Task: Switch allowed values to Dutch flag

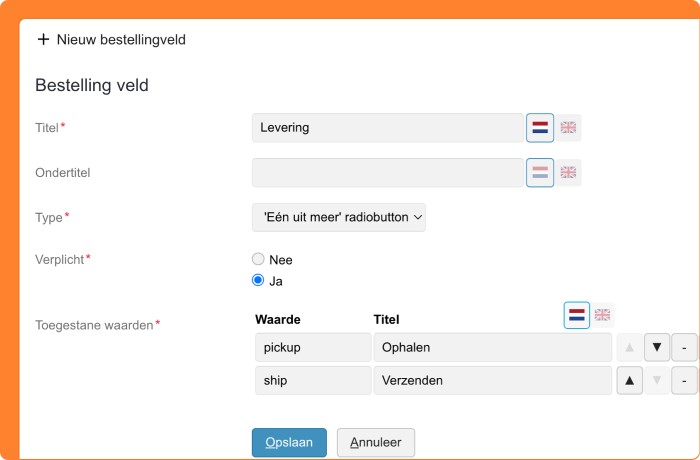Action: [577, 316]
